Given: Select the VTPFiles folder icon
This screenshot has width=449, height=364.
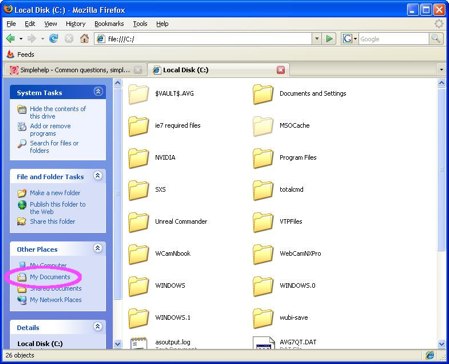Looking at the screenshot, I should click(x=263, y=222).
